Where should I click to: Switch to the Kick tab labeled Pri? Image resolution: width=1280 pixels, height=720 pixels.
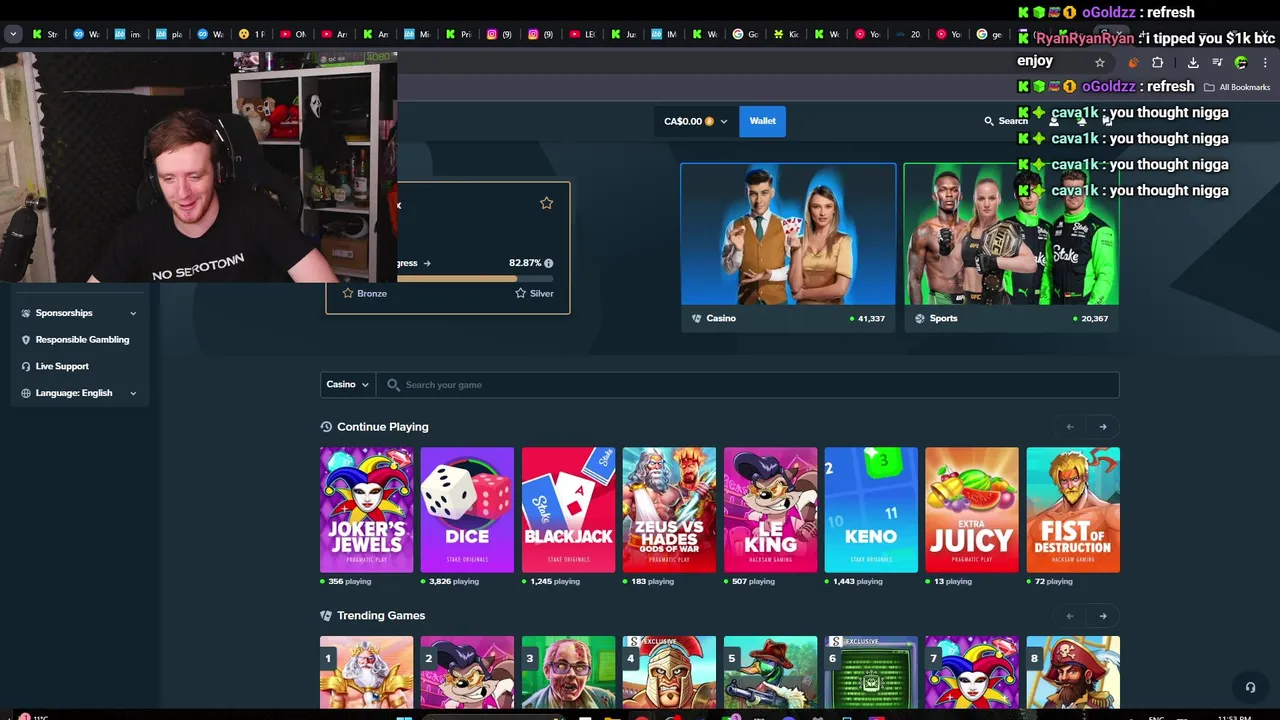click(x=457, y=34)
